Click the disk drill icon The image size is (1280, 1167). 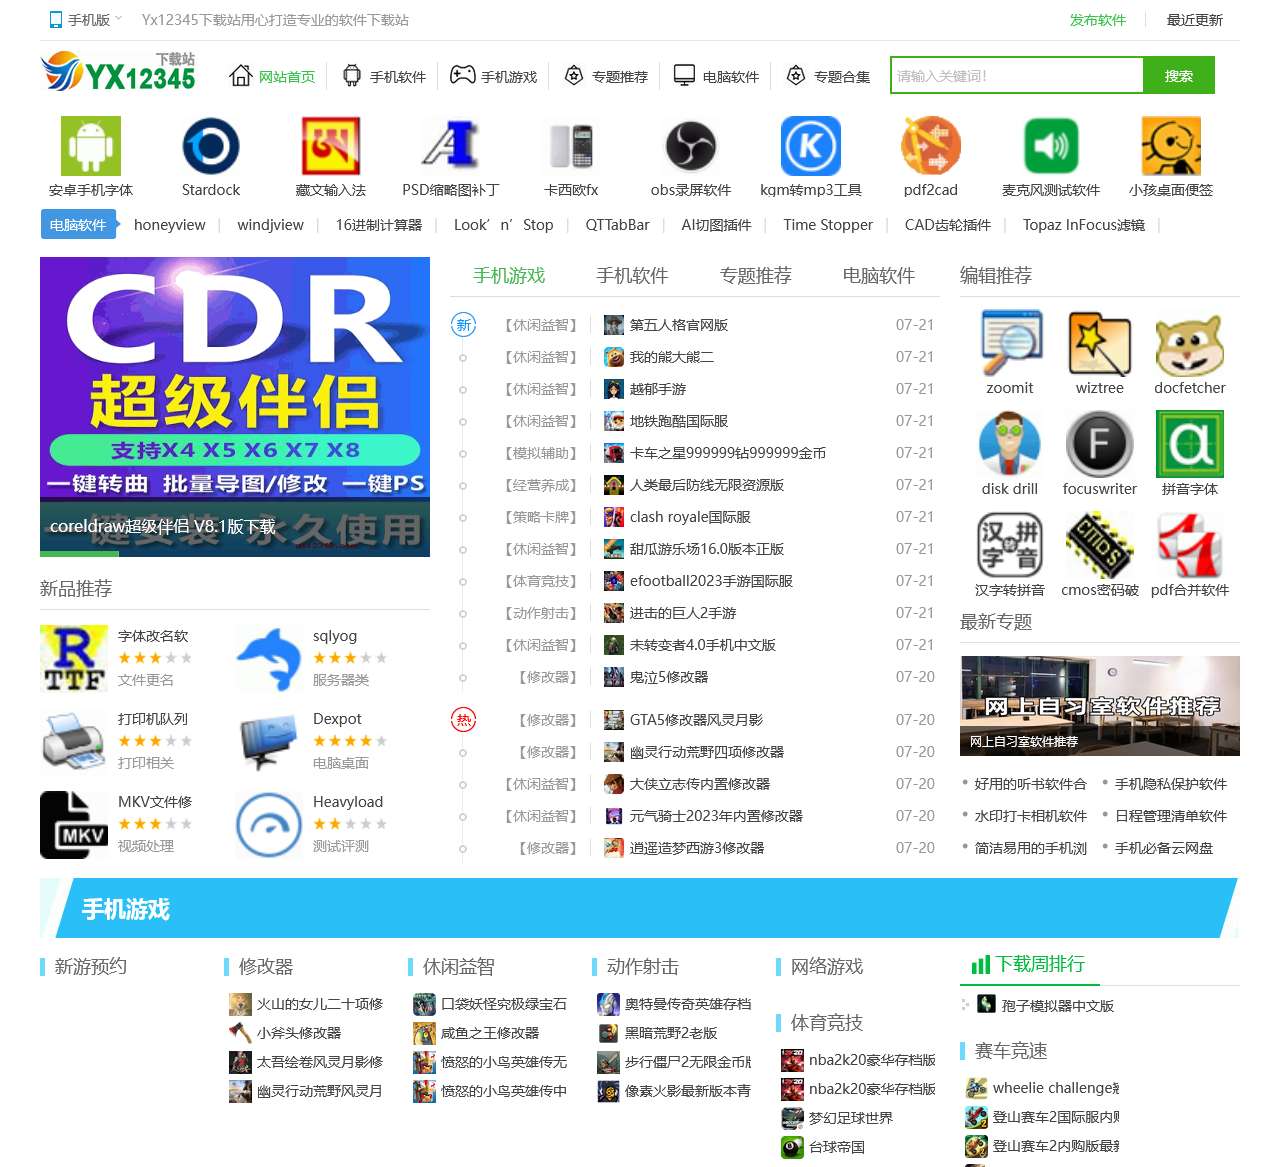click(x=1010, y=444)
